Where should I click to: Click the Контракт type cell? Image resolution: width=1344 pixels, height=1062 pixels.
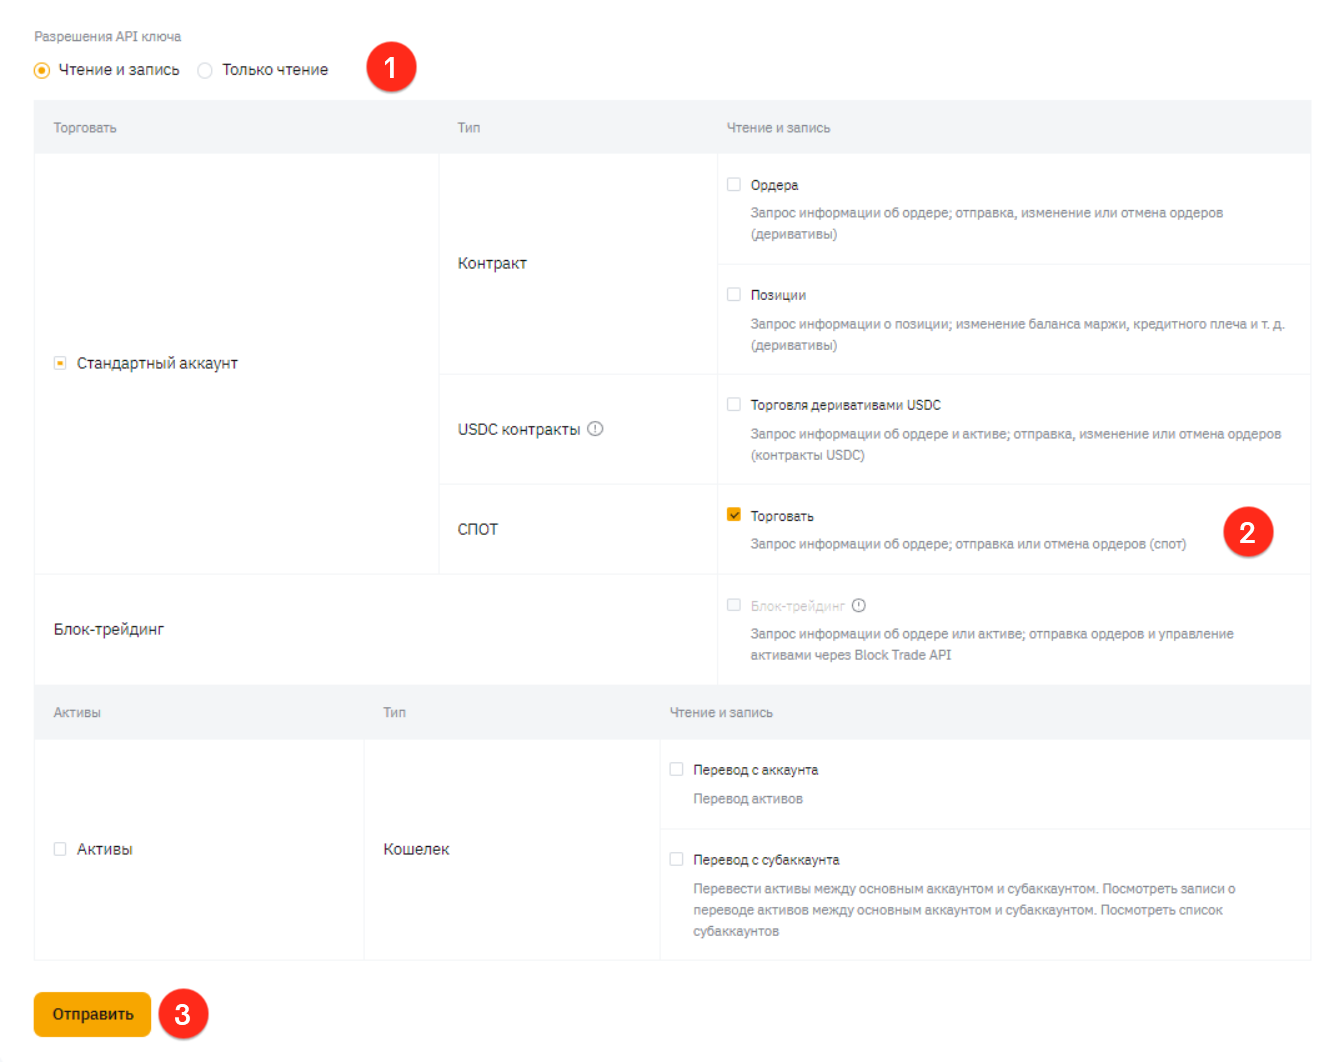click(492, 263)
